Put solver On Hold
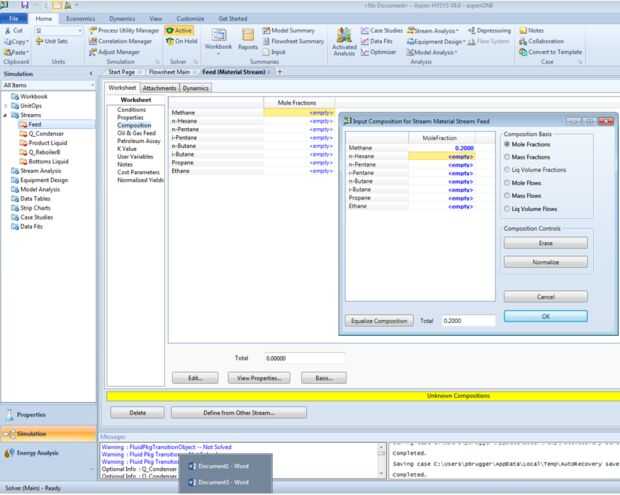The width and height of the screenshot is (620, 495). coord(181,41)
